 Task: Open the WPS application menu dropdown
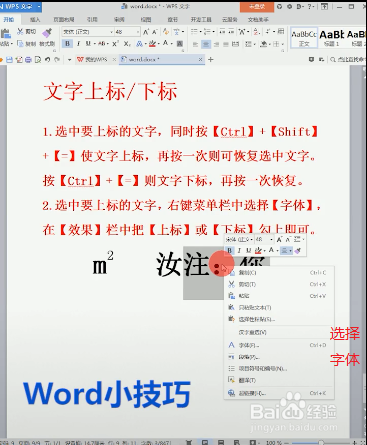tap(39, 6)
